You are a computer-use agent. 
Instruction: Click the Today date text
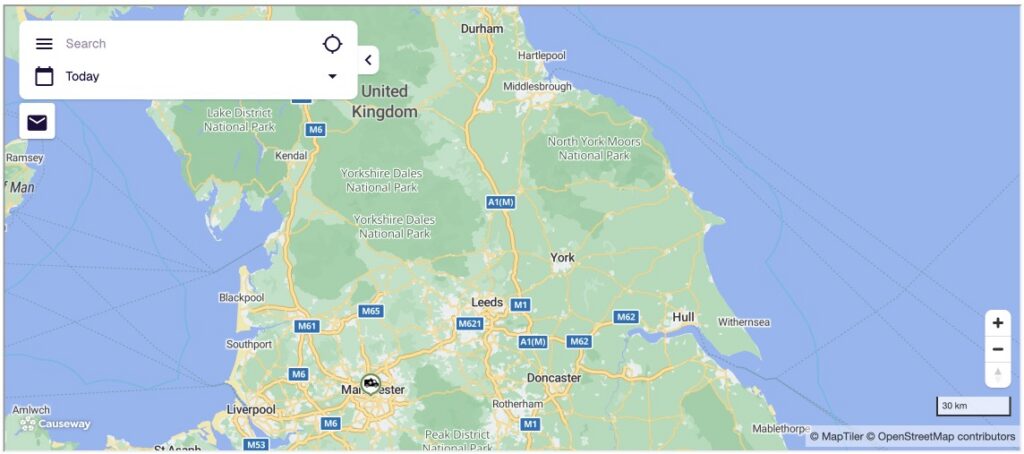82,76
